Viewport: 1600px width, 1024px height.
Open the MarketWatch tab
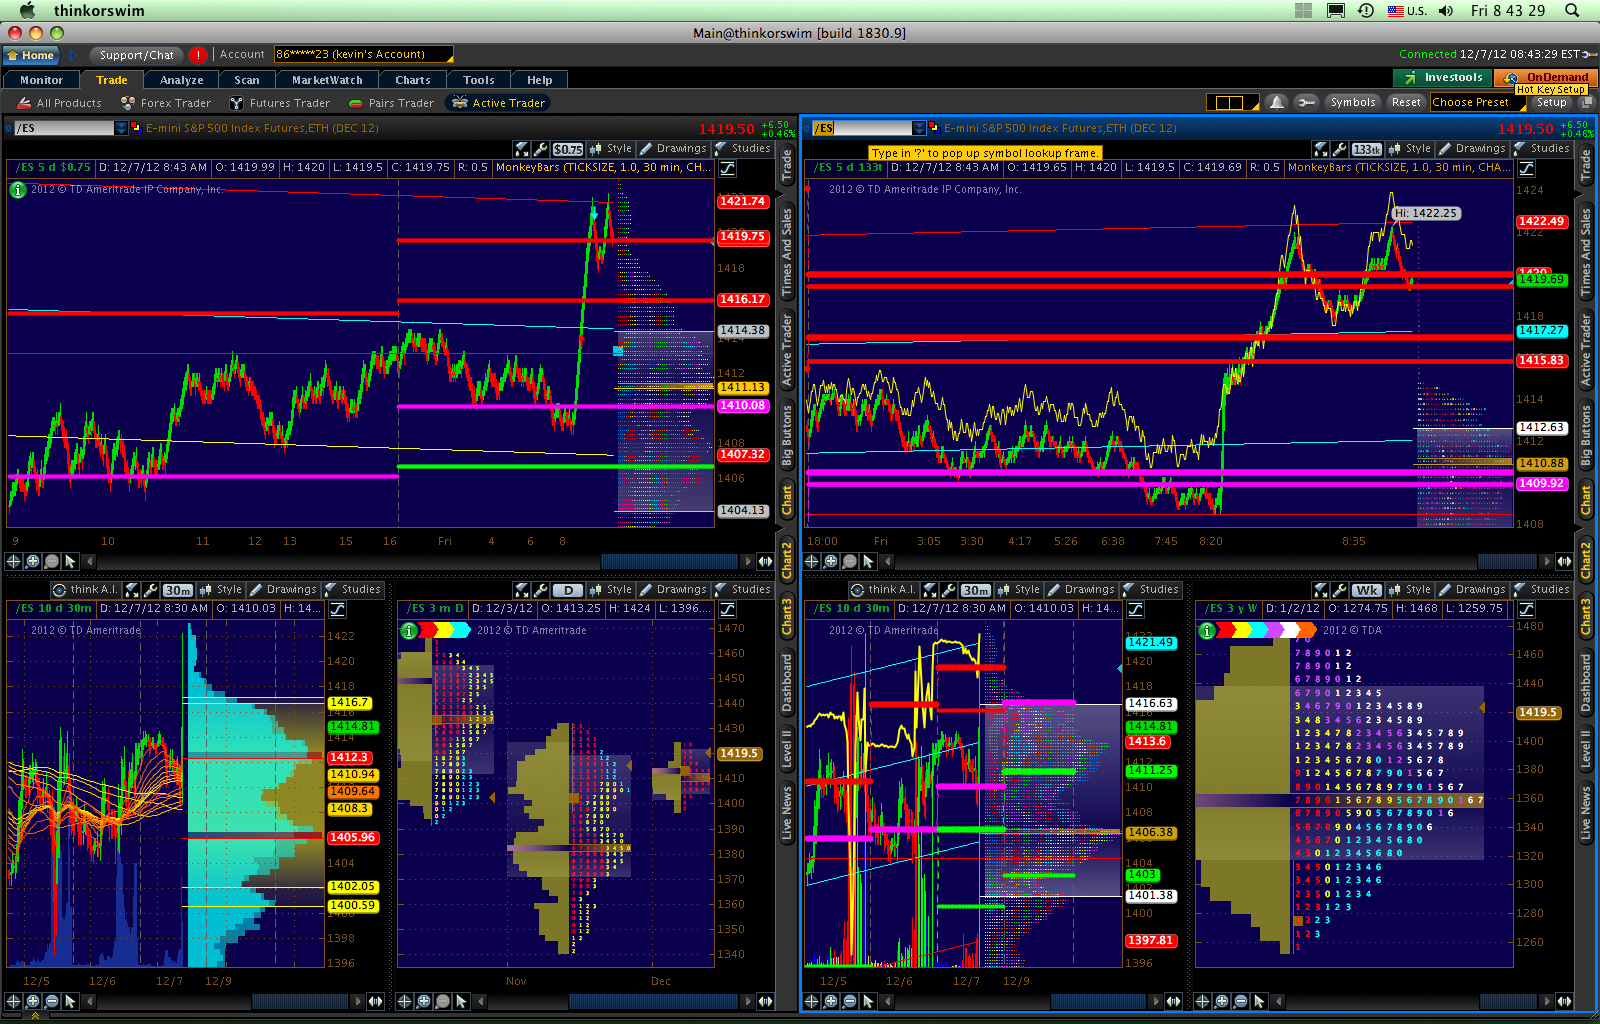click(x=327, y=80)
